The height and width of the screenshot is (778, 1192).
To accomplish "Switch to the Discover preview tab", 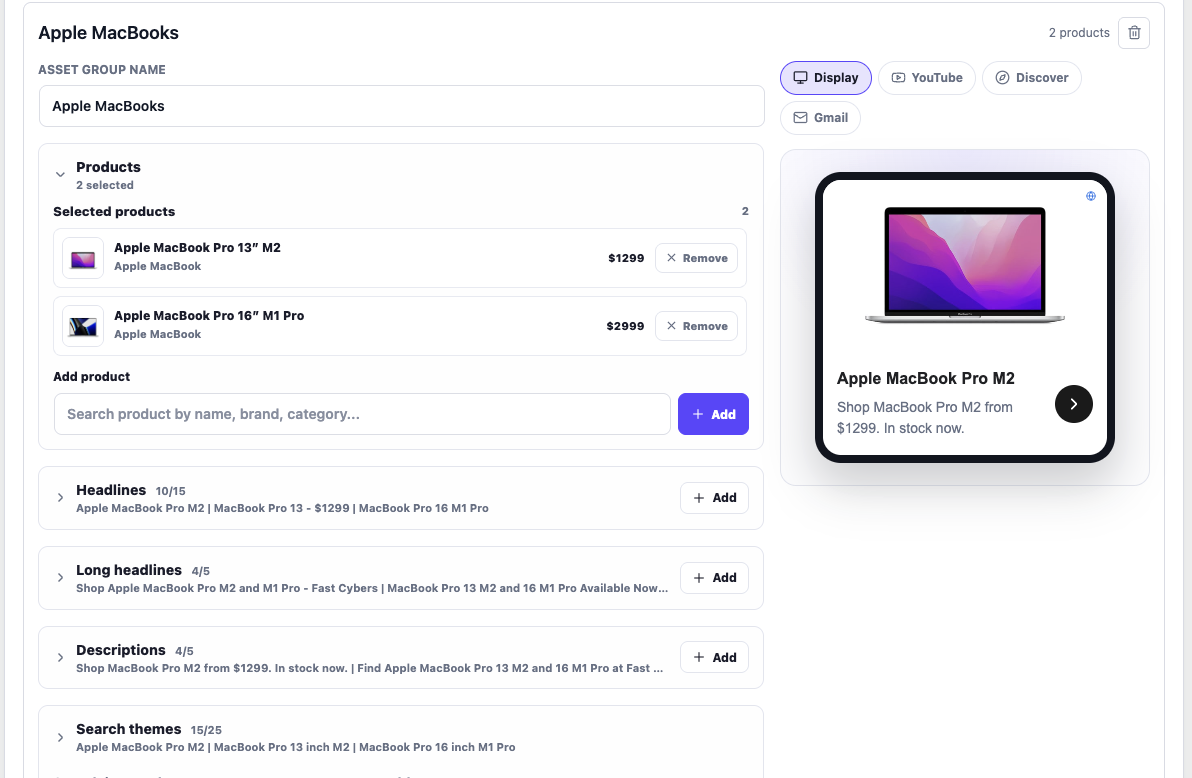I will 1032,78.
